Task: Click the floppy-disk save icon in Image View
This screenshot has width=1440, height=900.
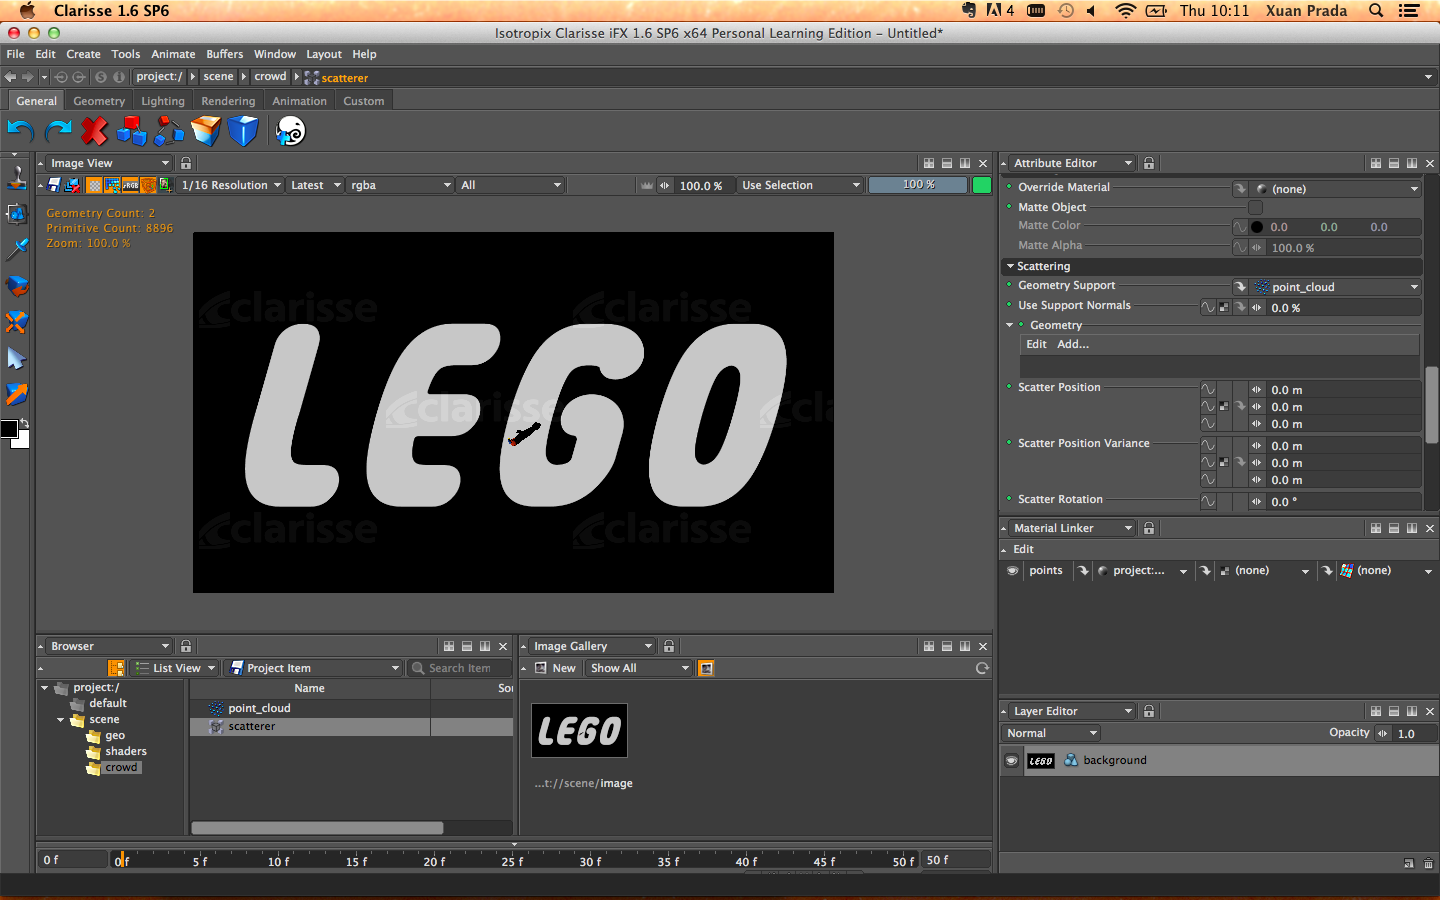Action: [x=54, y=185]
